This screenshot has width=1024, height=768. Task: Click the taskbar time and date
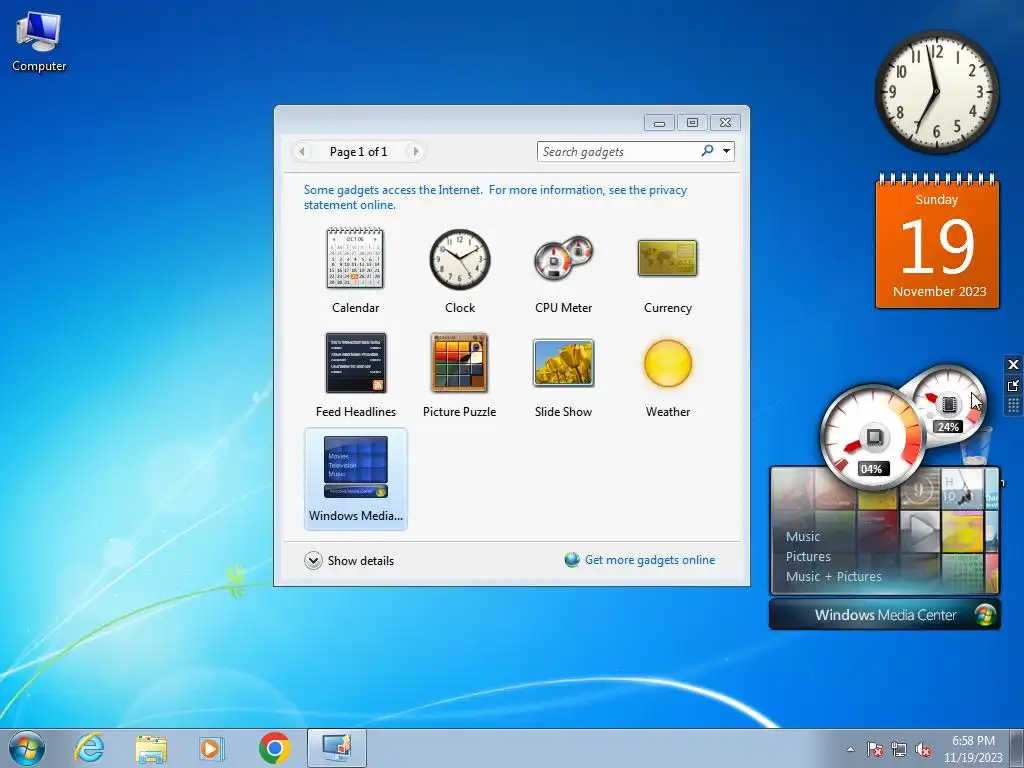pyautogui.click(x=973, y=749)
